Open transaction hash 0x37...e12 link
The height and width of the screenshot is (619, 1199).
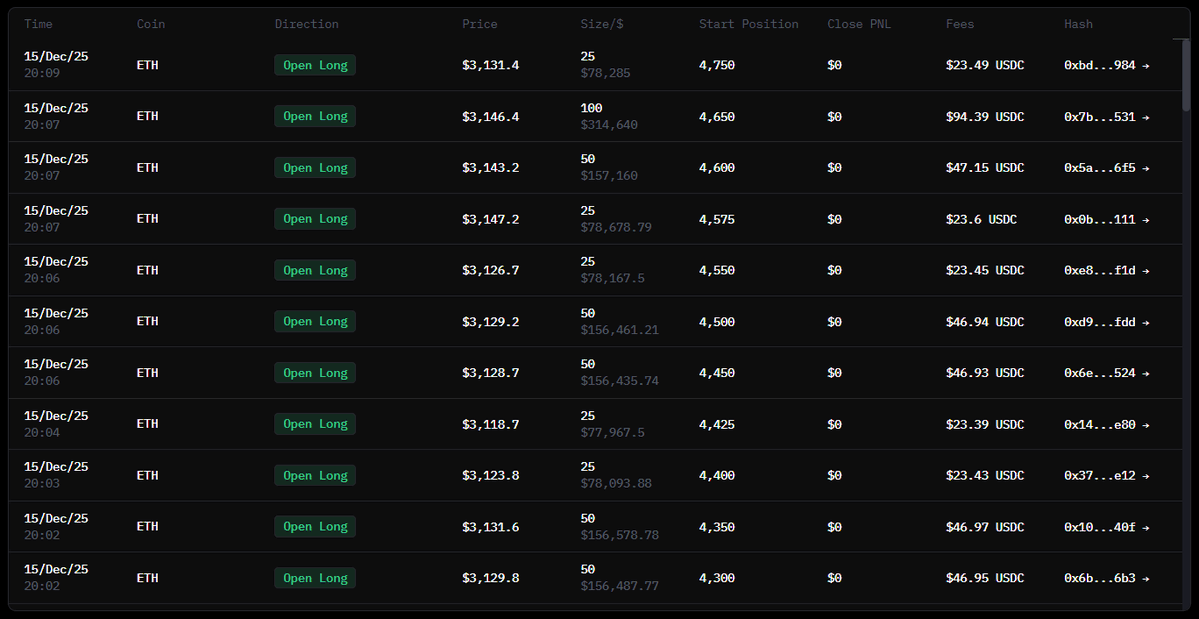pos(1100,476)
